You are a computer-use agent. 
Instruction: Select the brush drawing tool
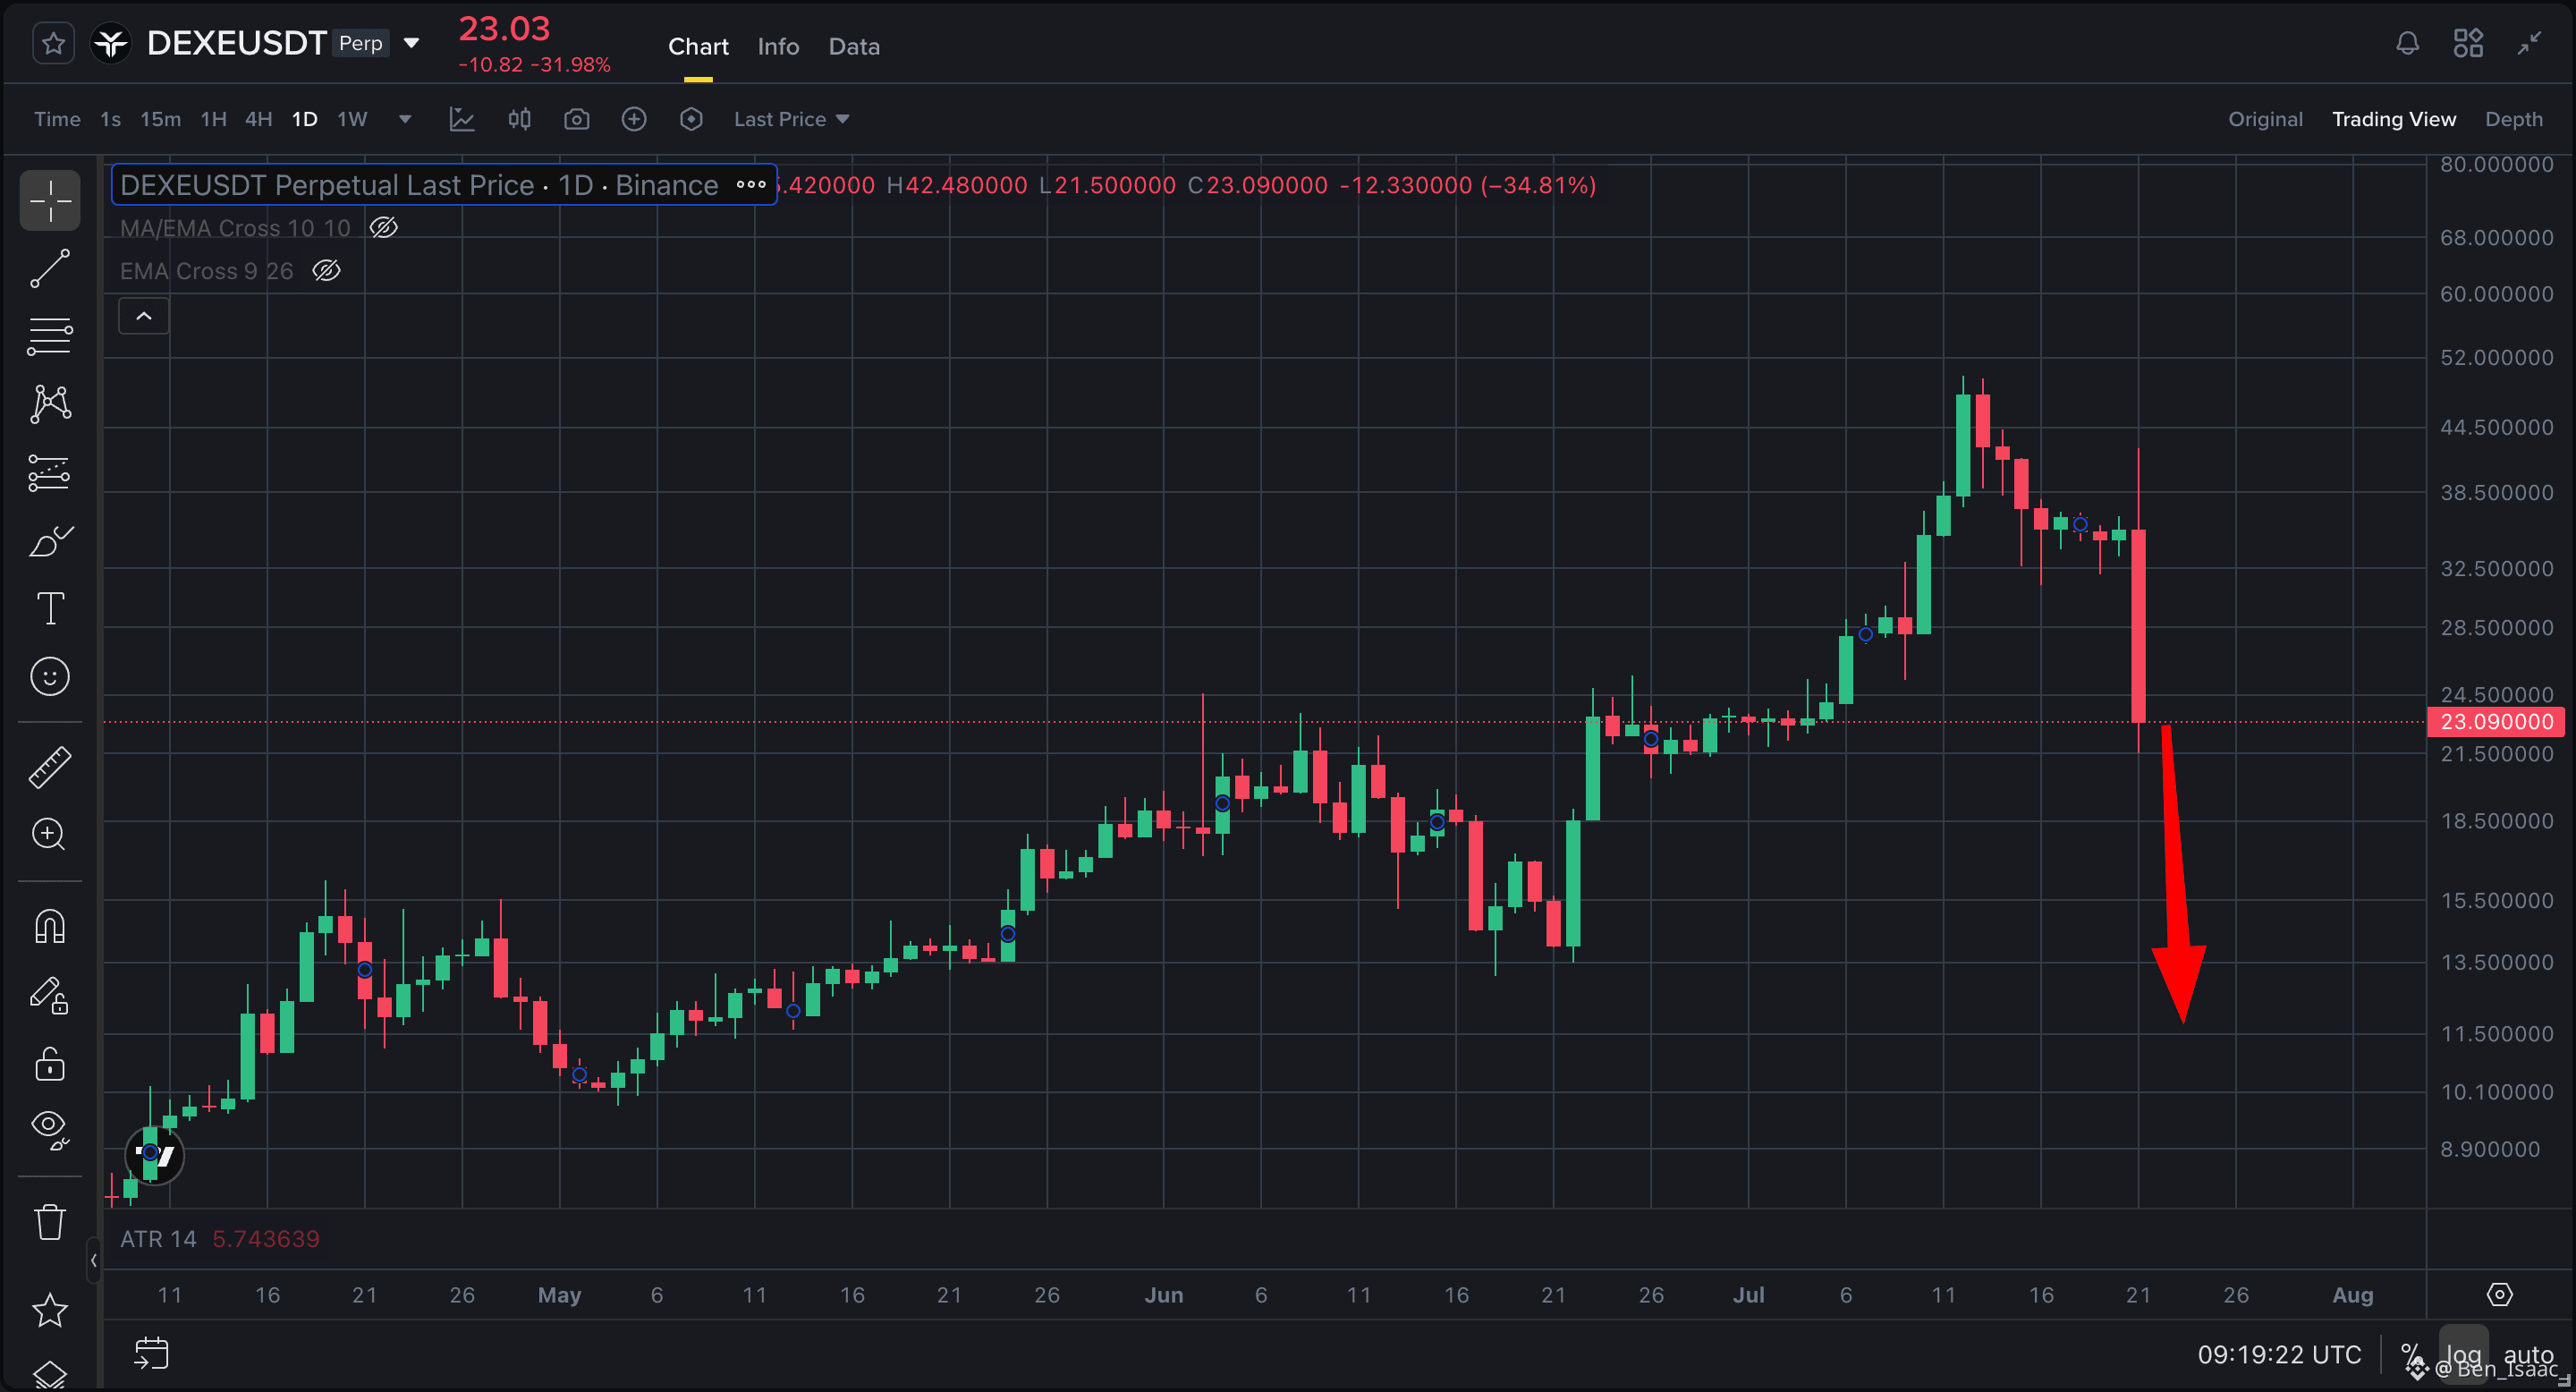(x=50, y=541)
